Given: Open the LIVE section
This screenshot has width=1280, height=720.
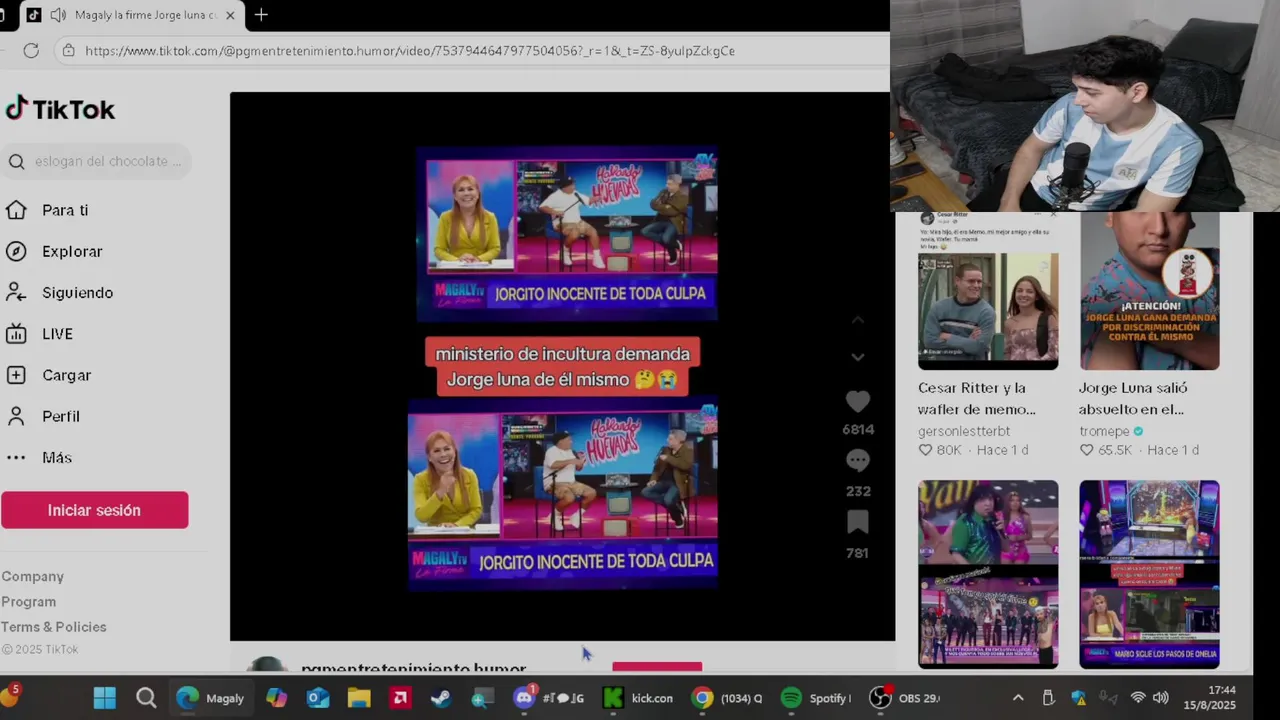Looking at the screenshot, I should point(40,334).
